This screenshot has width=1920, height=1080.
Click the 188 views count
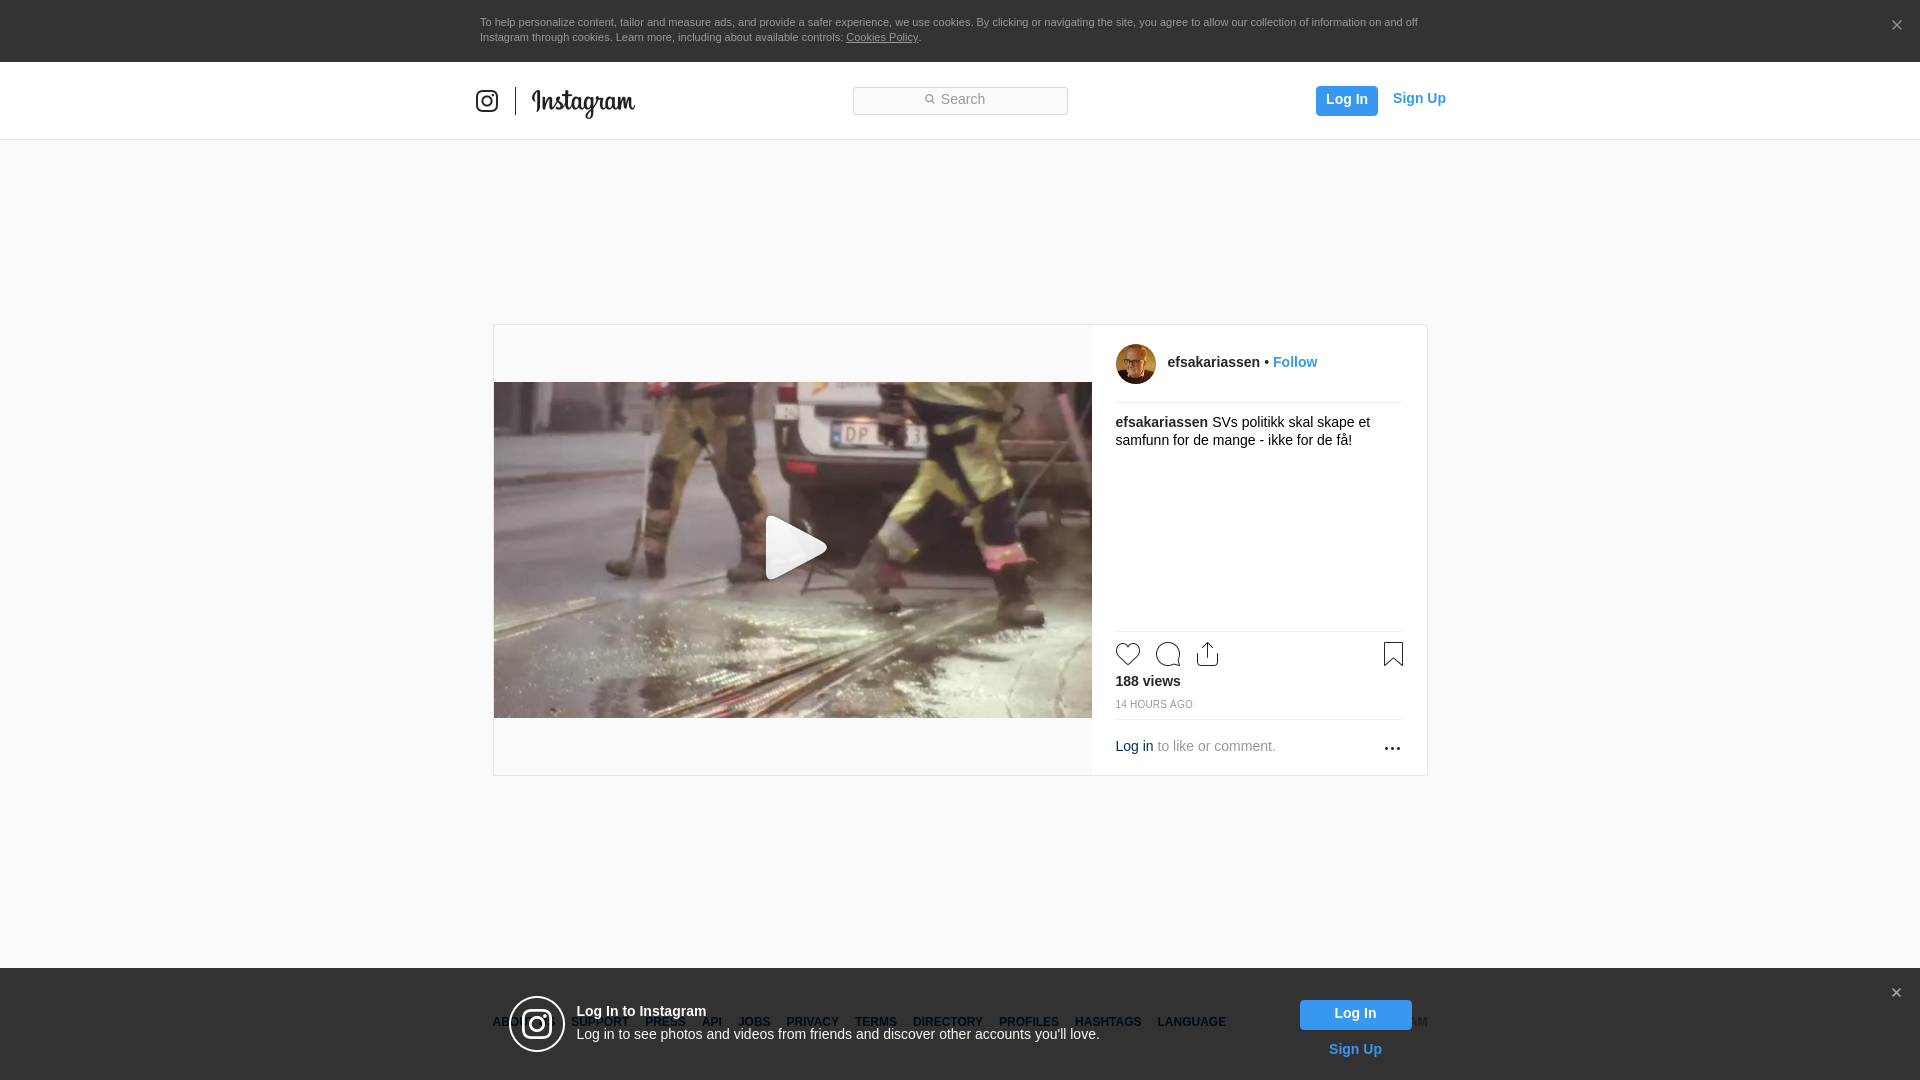pyautogui.click(x=1148, y=681)
